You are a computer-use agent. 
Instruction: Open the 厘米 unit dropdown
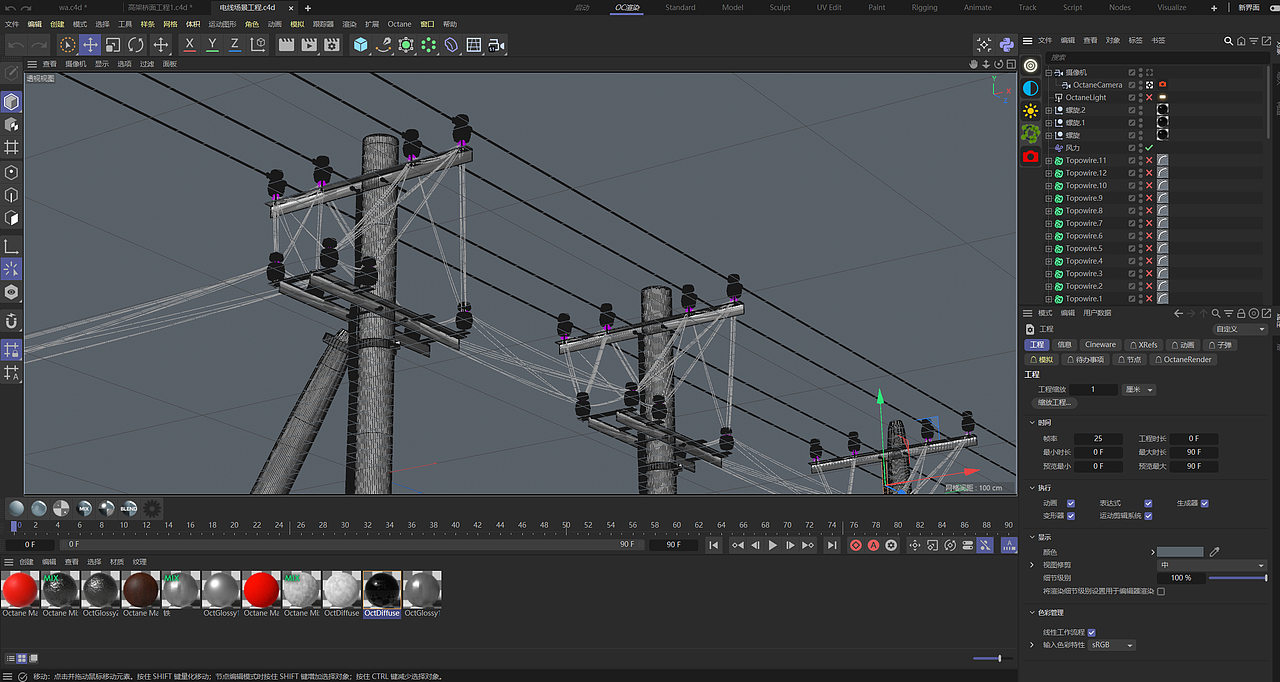(1139, 389)
